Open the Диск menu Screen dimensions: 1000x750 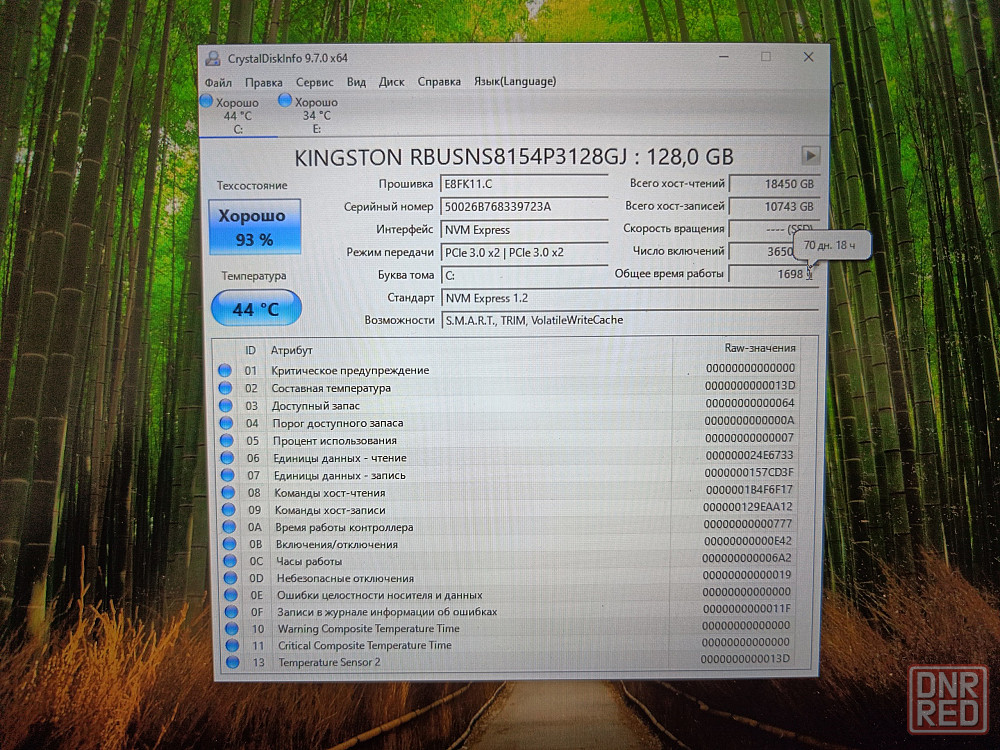point(392,82)
